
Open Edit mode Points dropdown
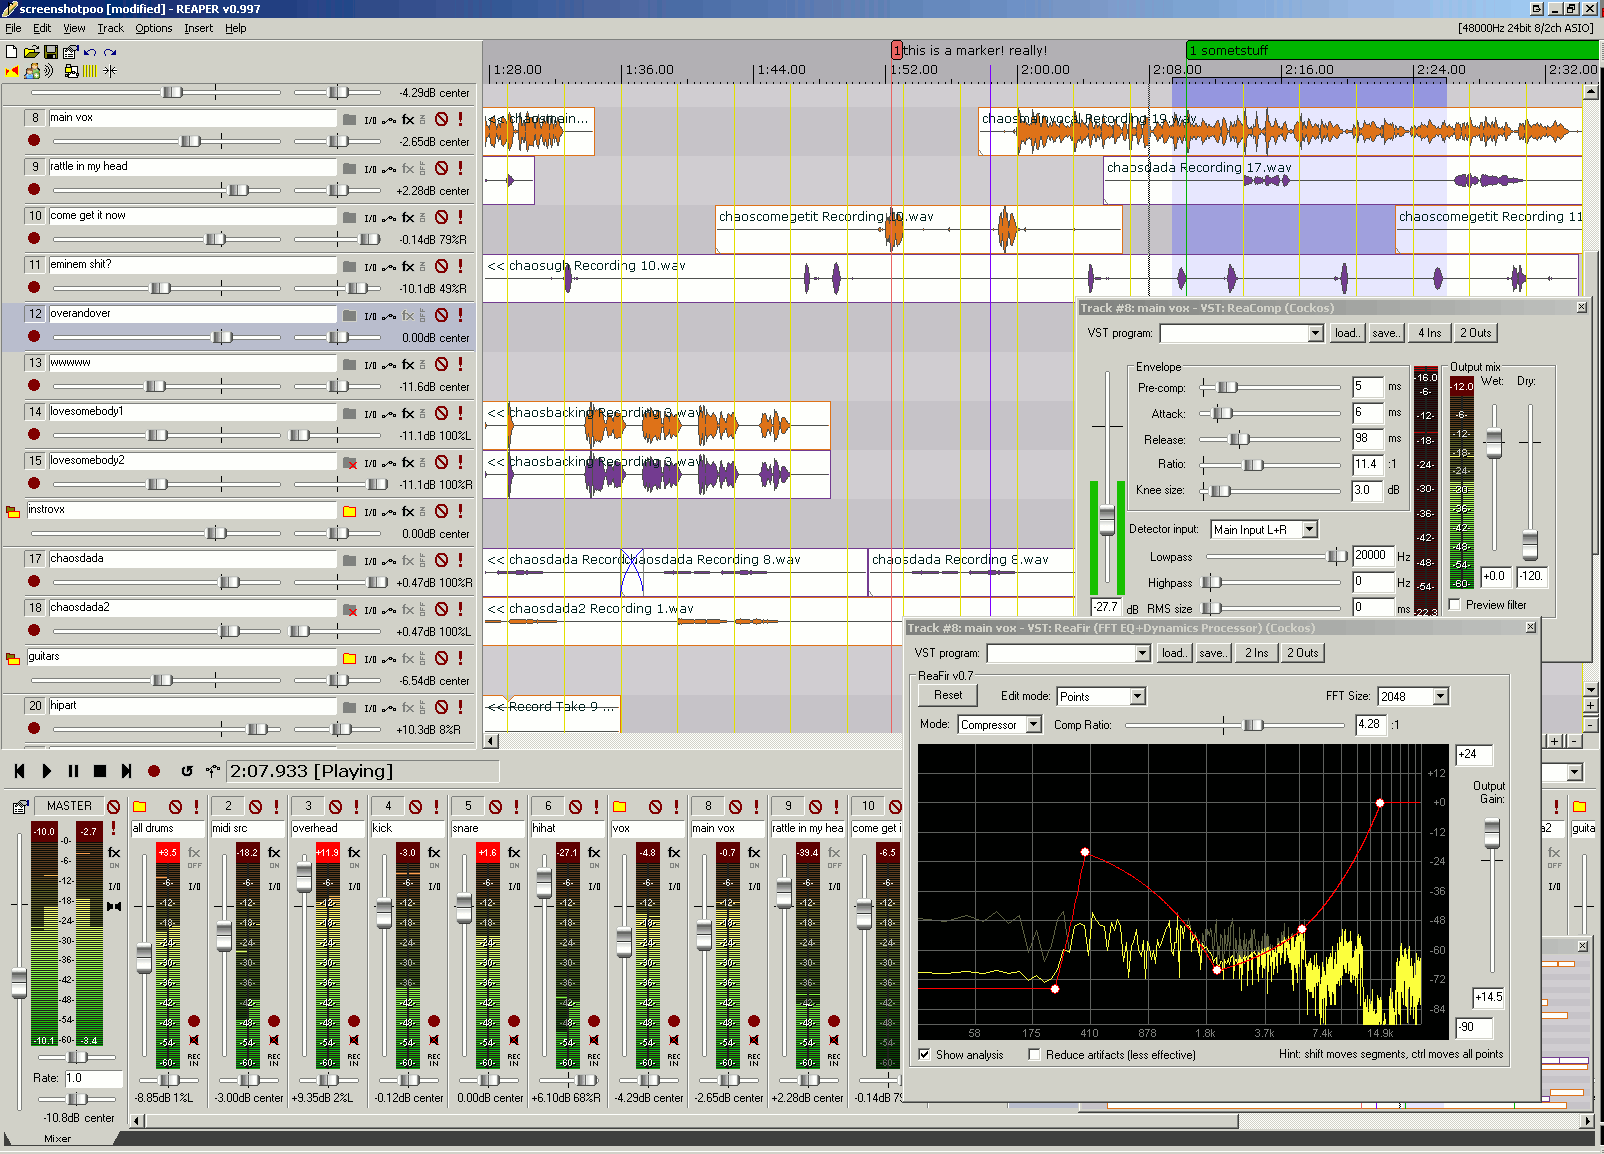1137,696
